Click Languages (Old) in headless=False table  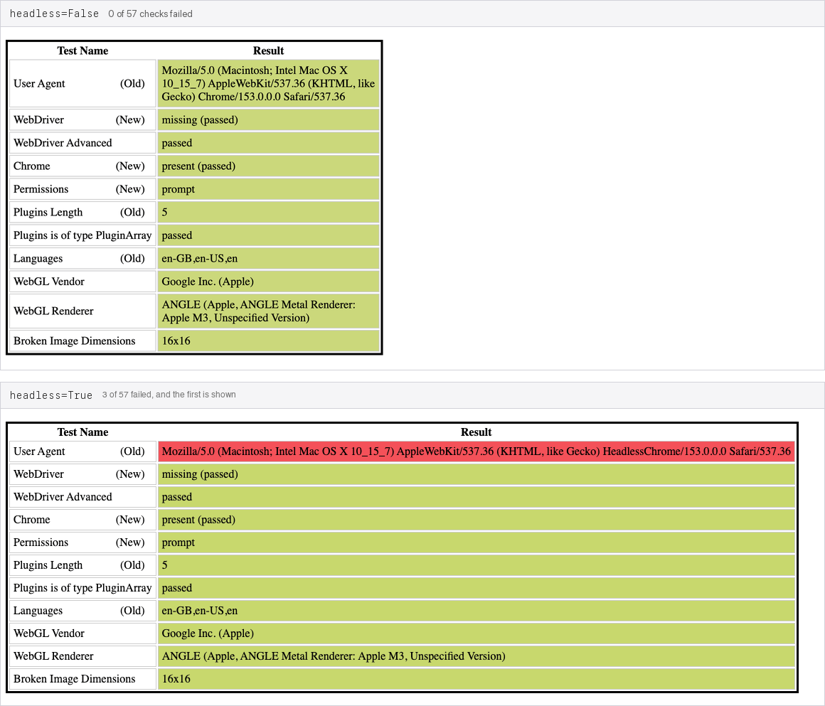[83, 259]
